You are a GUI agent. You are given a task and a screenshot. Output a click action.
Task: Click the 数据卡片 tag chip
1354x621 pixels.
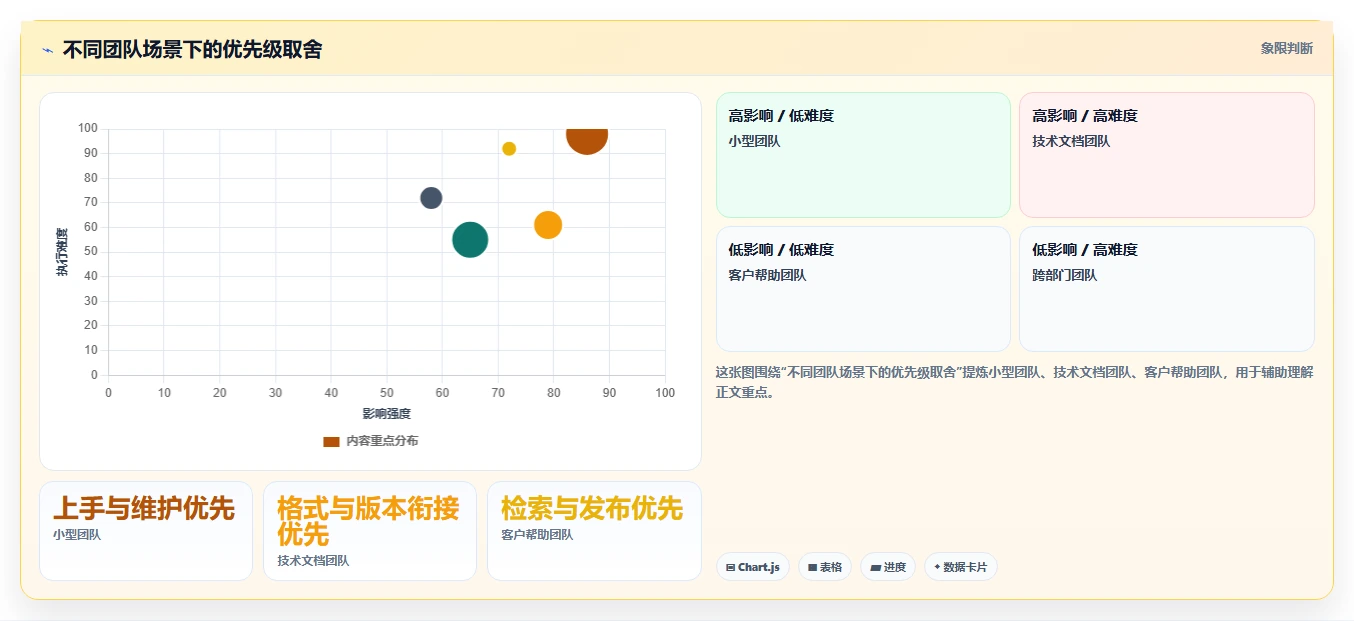point(960,567)
